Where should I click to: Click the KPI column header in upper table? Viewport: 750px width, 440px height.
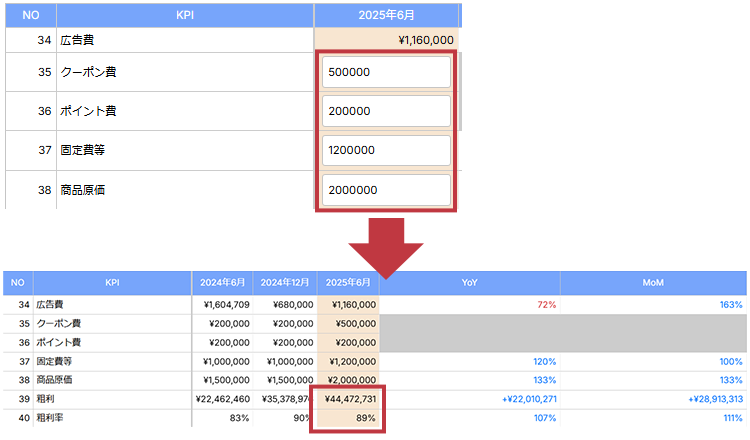[x=185, y=15]
